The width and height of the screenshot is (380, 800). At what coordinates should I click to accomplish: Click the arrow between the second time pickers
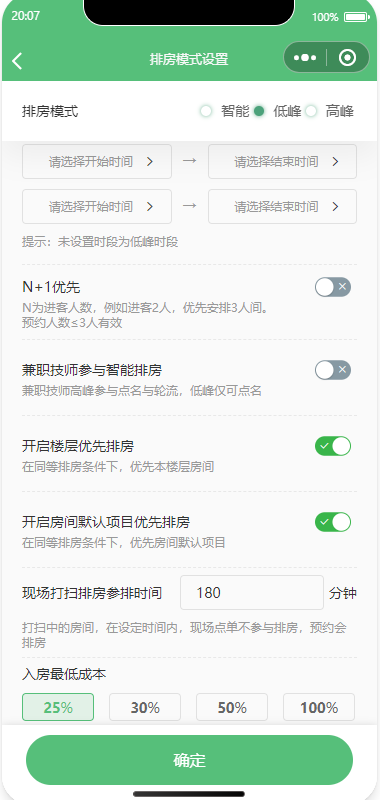[190, 206]
